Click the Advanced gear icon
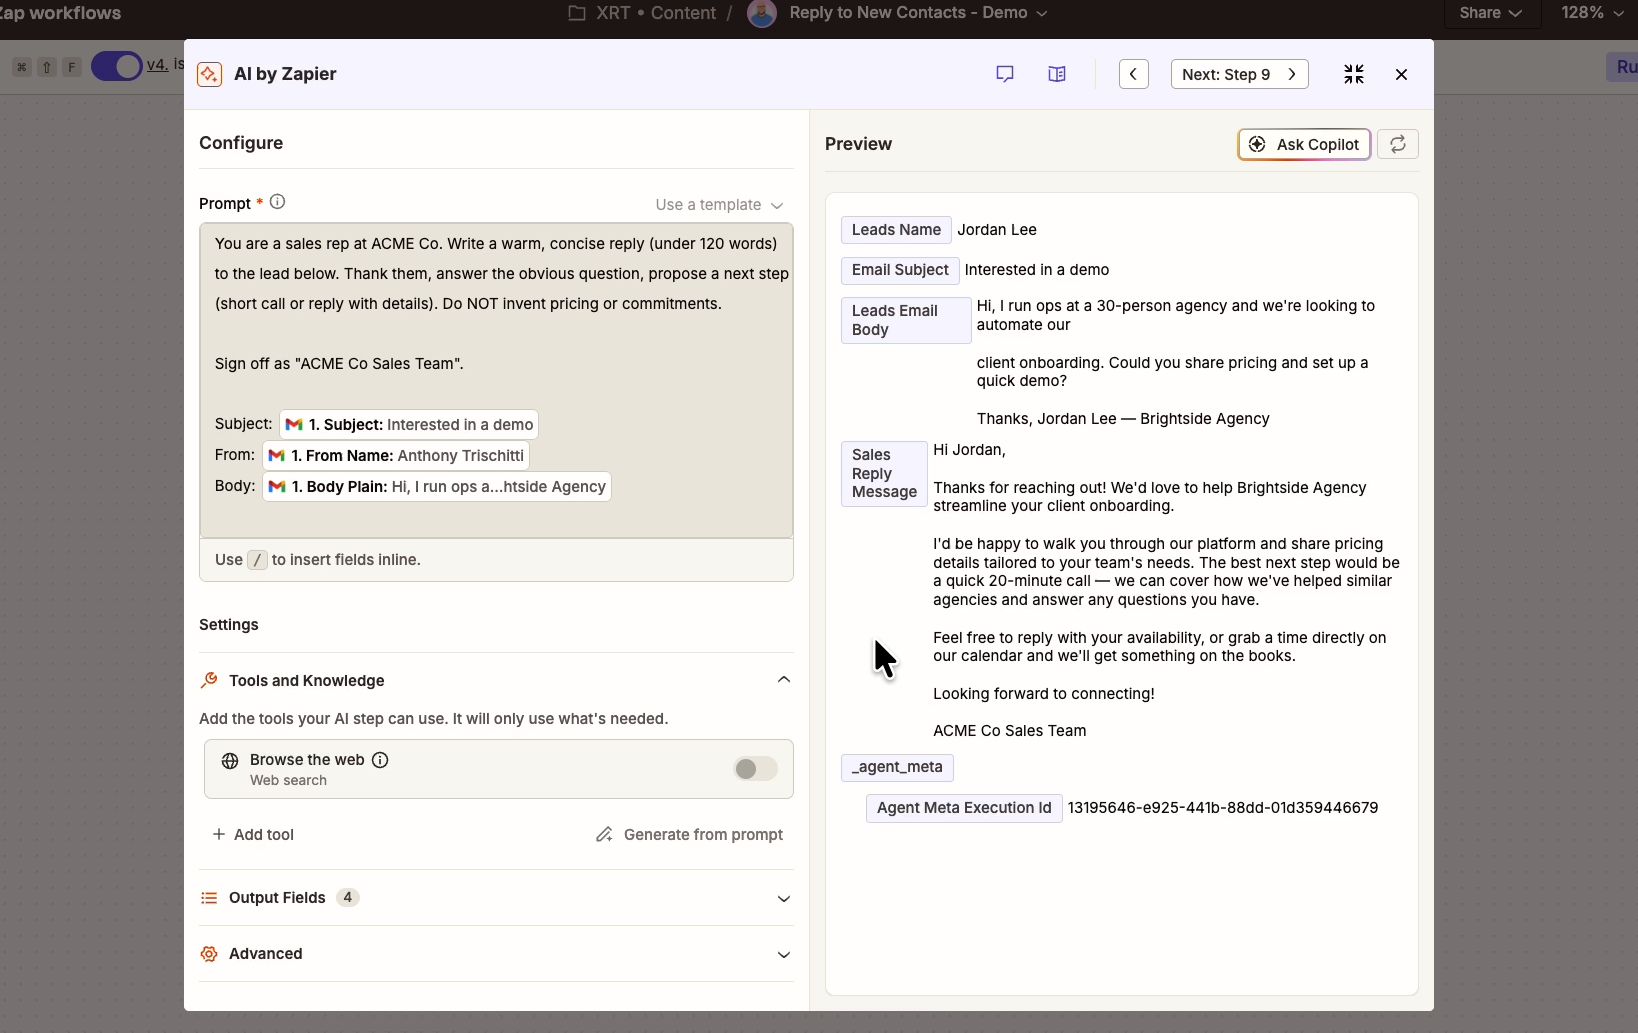This screenshot has width=1638, height=1033. (209, 954)
